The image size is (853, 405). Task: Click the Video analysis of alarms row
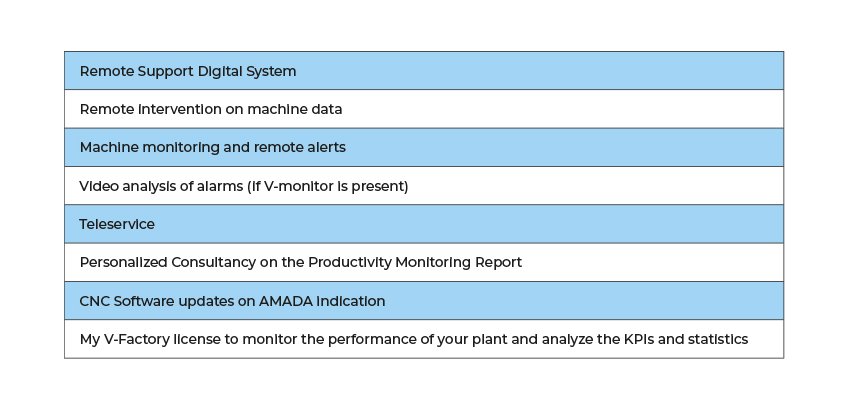coord(424,186)
